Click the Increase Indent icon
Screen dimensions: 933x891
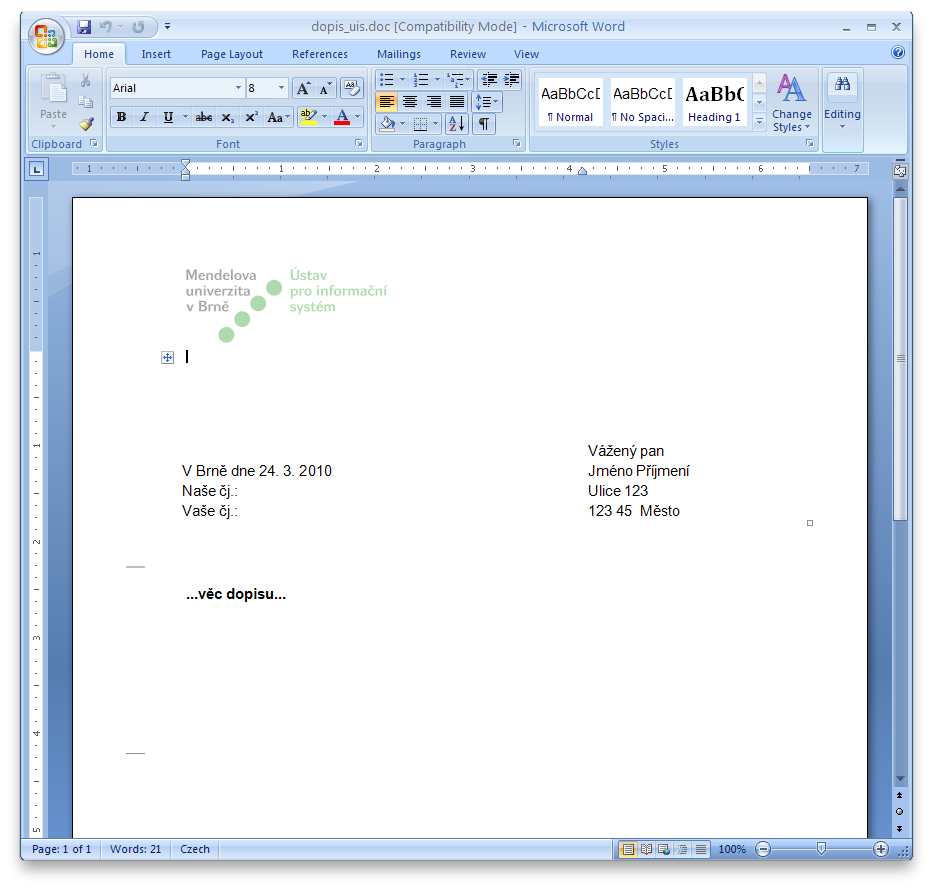(512, 80)
